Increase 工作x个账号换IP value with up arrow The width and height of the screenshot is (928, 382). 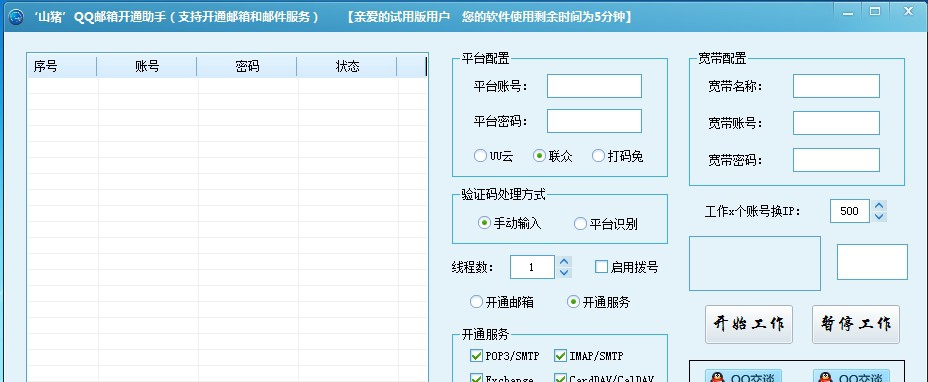pos(879,206)
